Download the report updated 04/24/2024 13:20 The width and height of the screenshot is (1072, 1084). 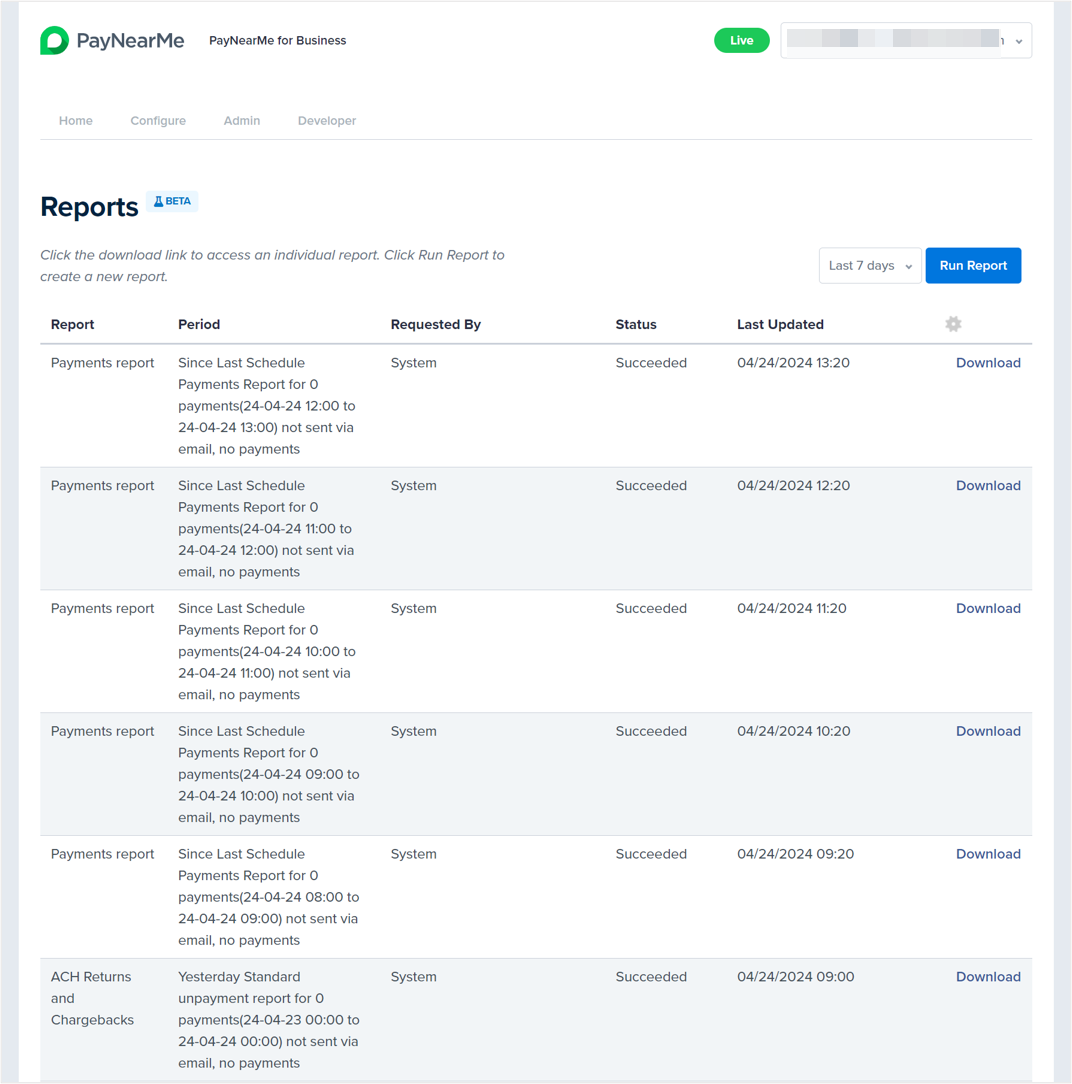[988, 363]
